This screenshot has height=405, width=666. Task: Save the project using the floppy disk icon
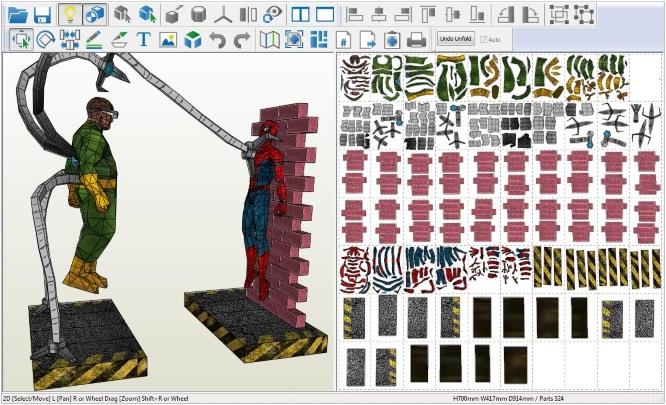tap(42, 15)
